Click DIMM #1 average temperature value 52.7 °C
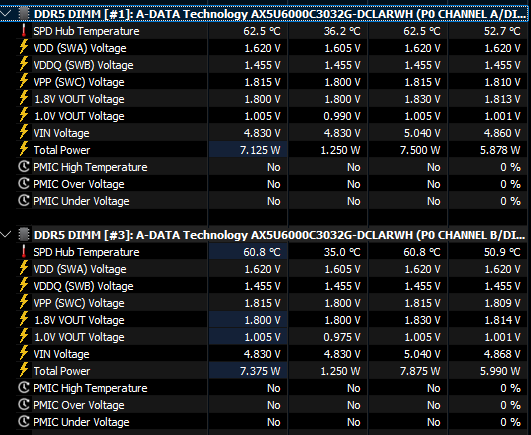The width and height of the screenshot is (531, 435). click(502, 31)
